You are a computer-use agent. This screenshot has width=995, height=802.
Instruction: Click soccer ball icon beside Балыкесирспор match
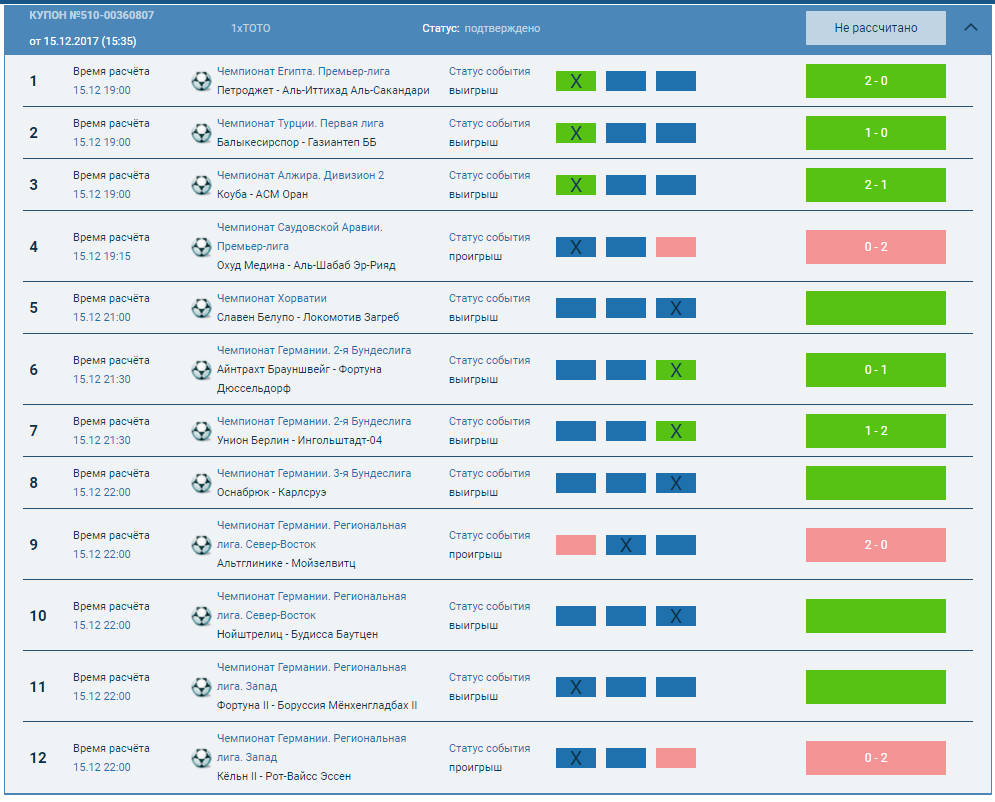point(201,133)
